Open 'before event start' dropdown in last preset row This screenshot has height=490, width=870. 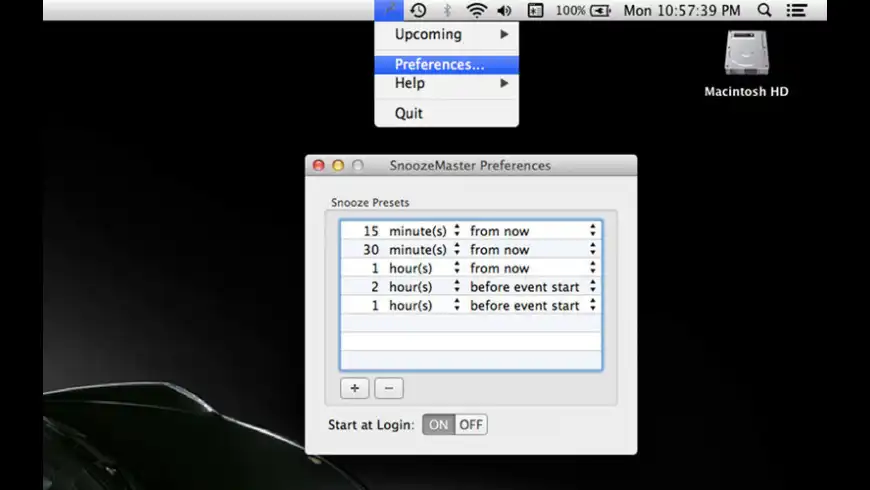533,305
